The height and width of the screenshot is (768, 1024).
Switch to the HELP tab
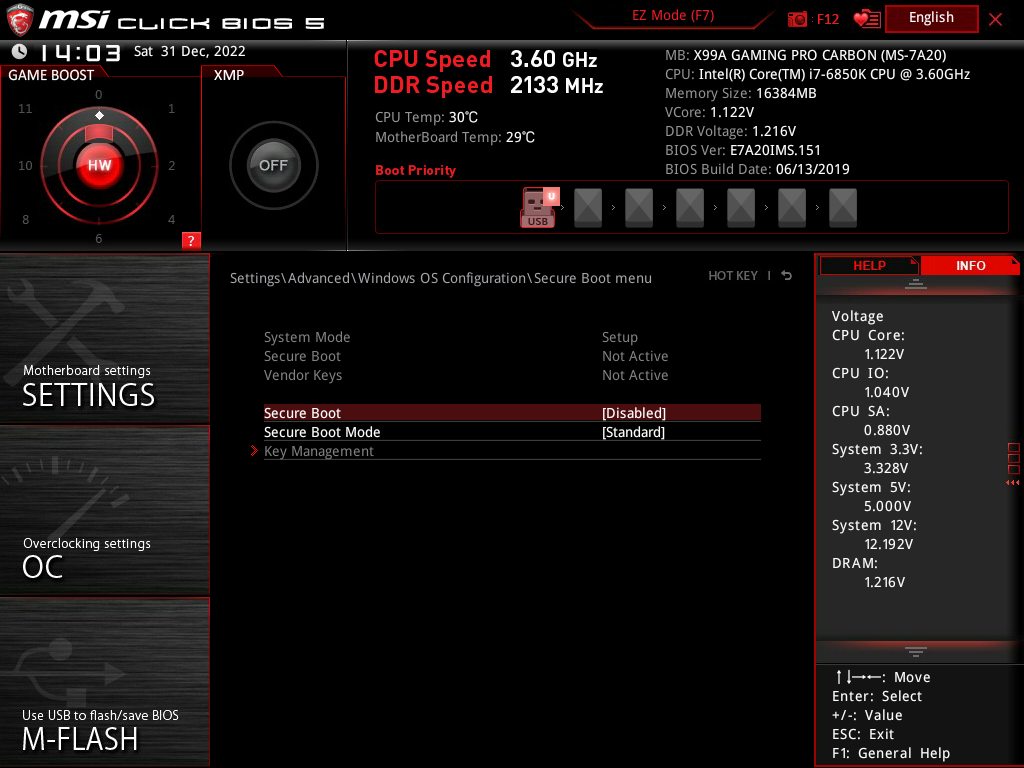tap(869, 265)
